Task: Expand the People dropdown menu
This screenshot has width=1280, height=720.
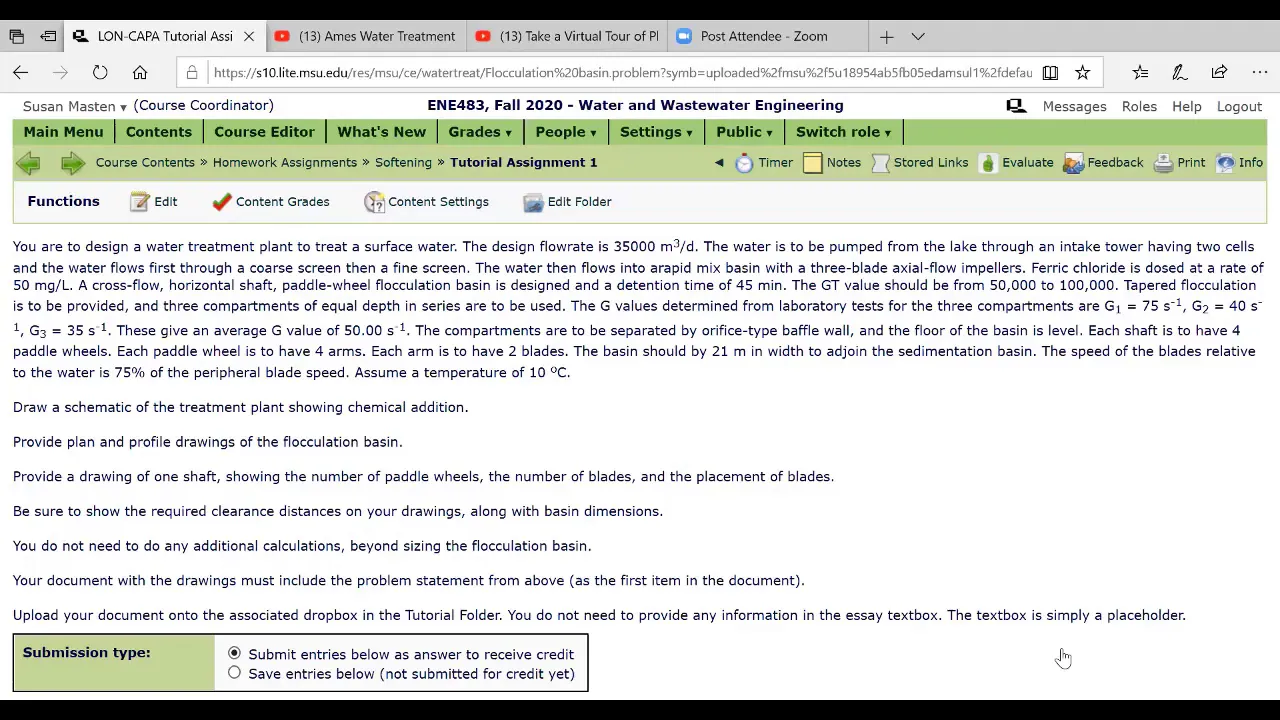Action: [x=566, y=132]
